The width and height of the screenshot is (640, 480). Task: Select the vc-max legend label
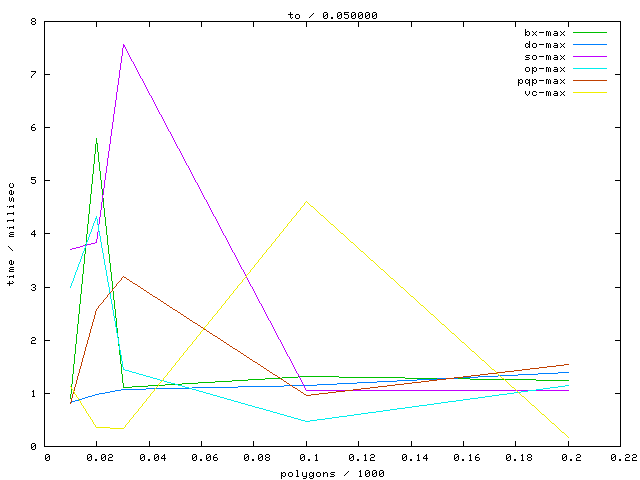pyautogui.click(x=545, y=93)
